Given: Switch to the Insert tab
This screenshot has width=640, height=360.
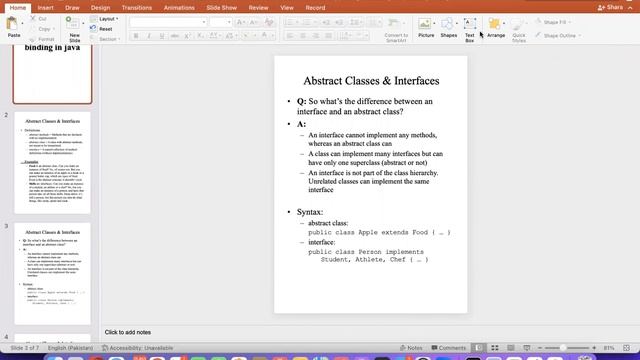Looking at the screenshot, I should pos(45,8).
